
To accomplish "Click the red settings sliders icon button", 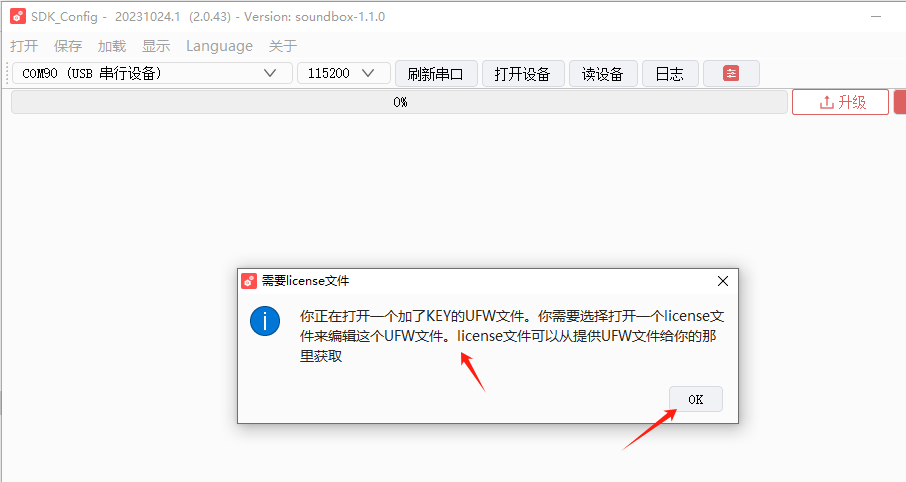I will tap(731, 73).
